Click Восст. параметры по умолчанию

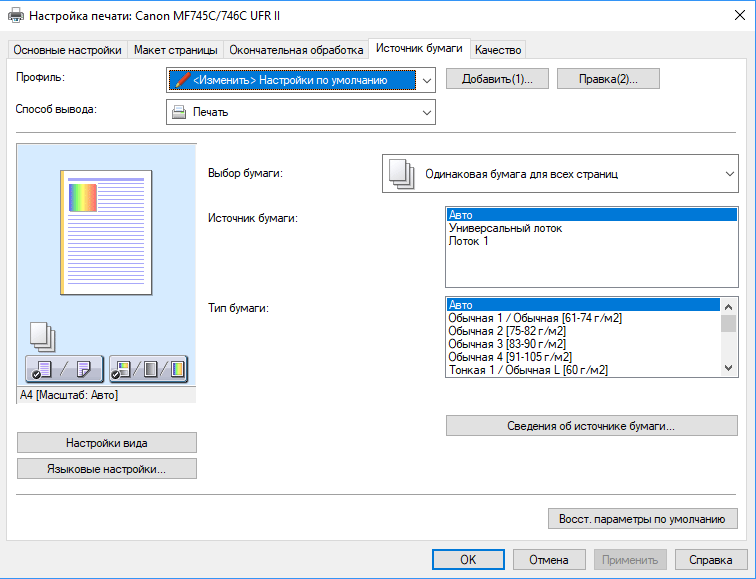(x=643, y=519)
